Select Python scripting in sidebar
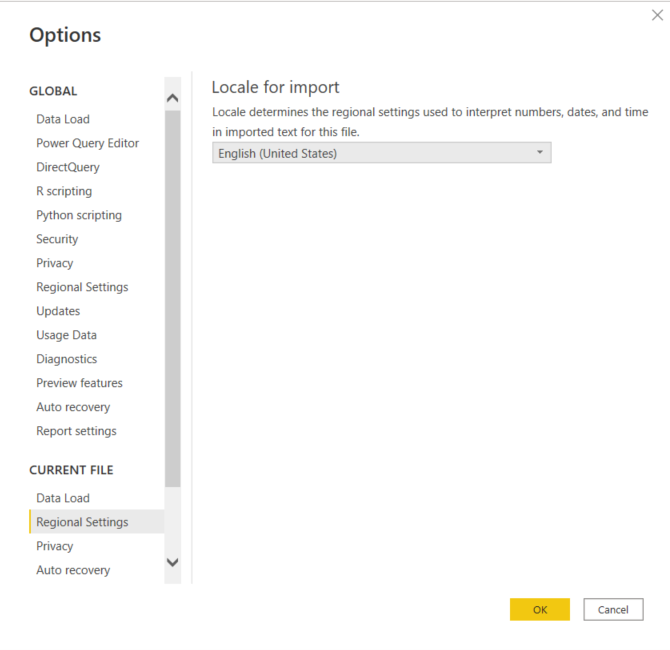The image size is (670, 650). click(x=79, y=215)
